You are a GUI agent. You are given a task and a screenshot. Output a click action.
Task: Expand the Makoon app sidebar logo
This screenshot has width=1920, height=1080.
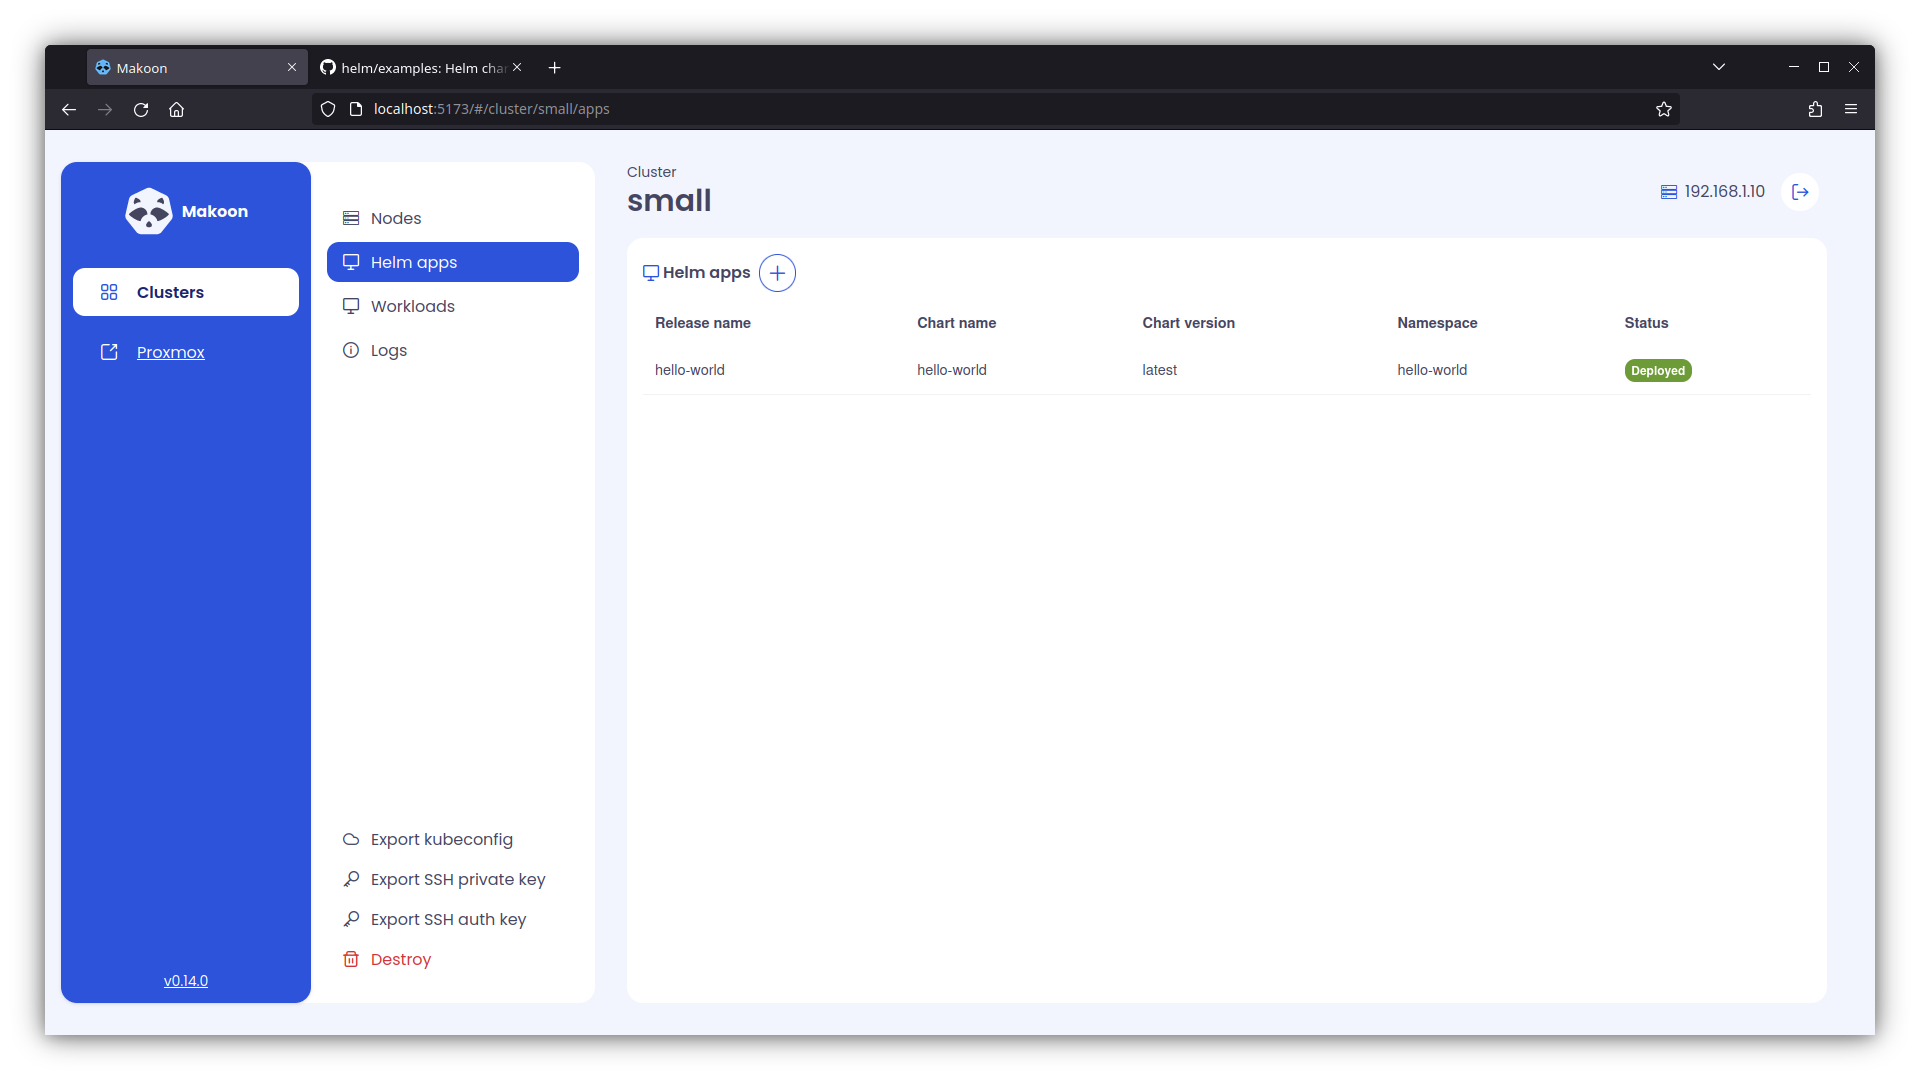pyautogui.click(x=148, y=211)
